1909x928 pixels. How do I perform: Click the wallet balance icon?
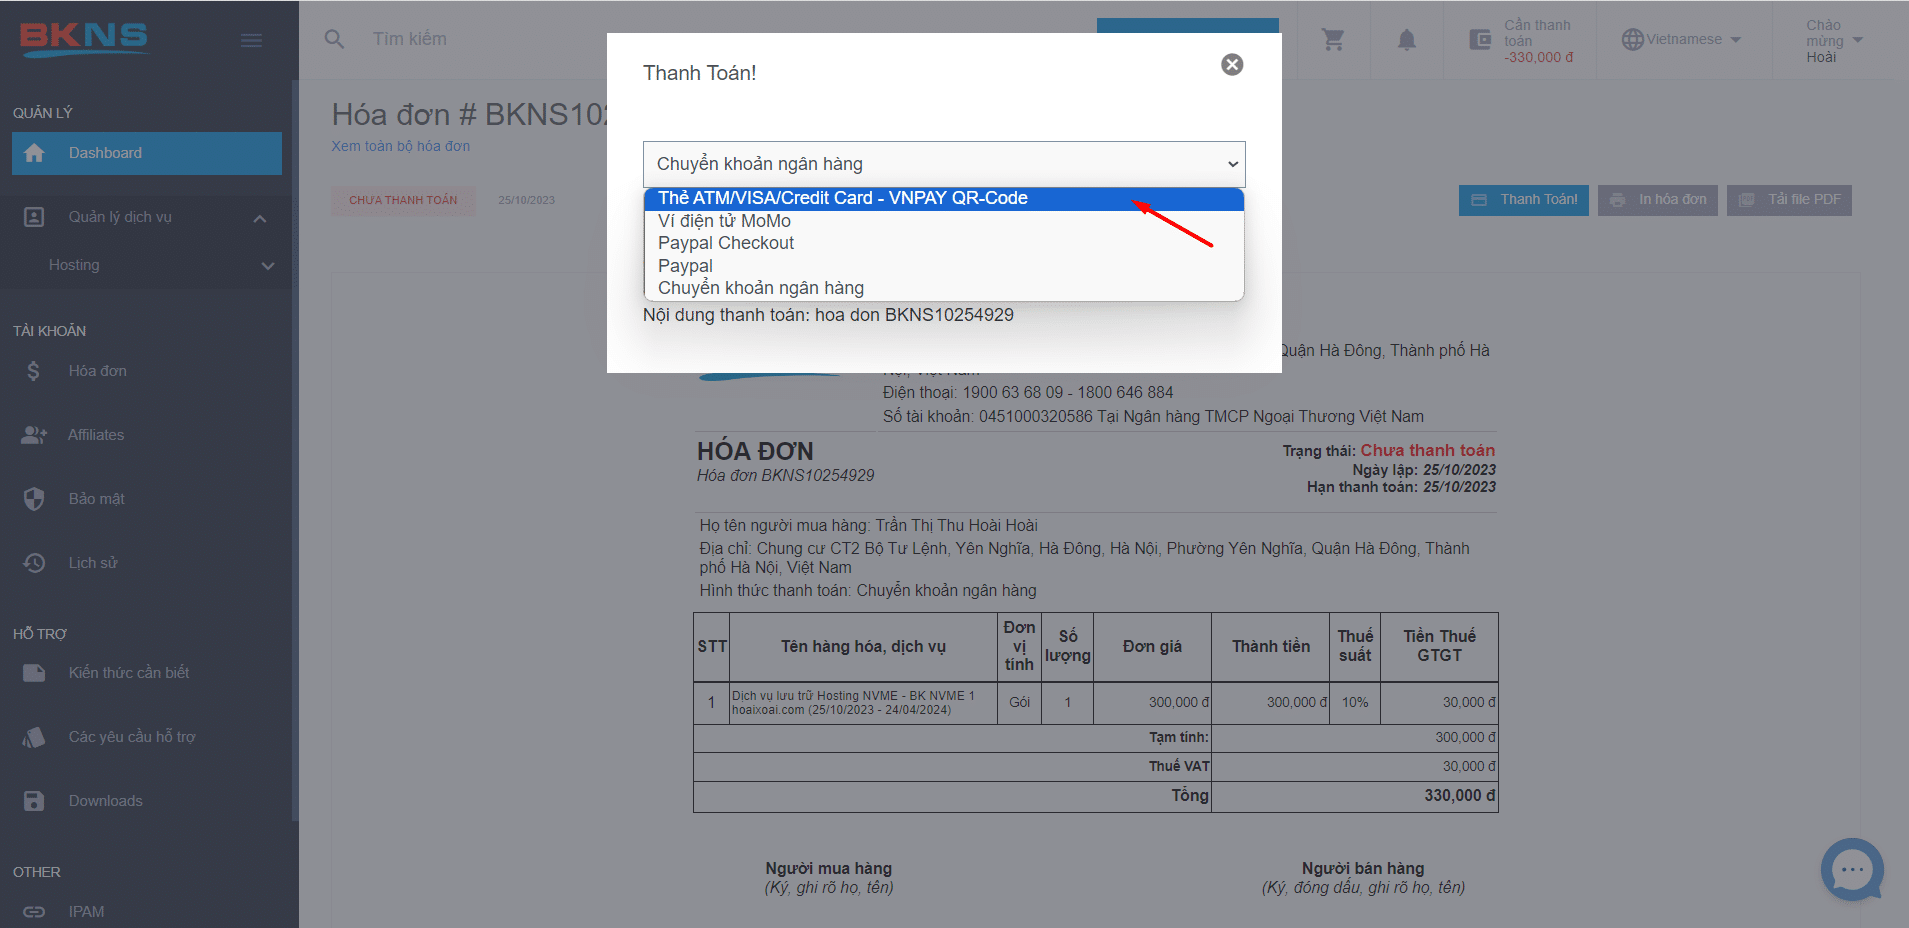[x=1480, y=40]
